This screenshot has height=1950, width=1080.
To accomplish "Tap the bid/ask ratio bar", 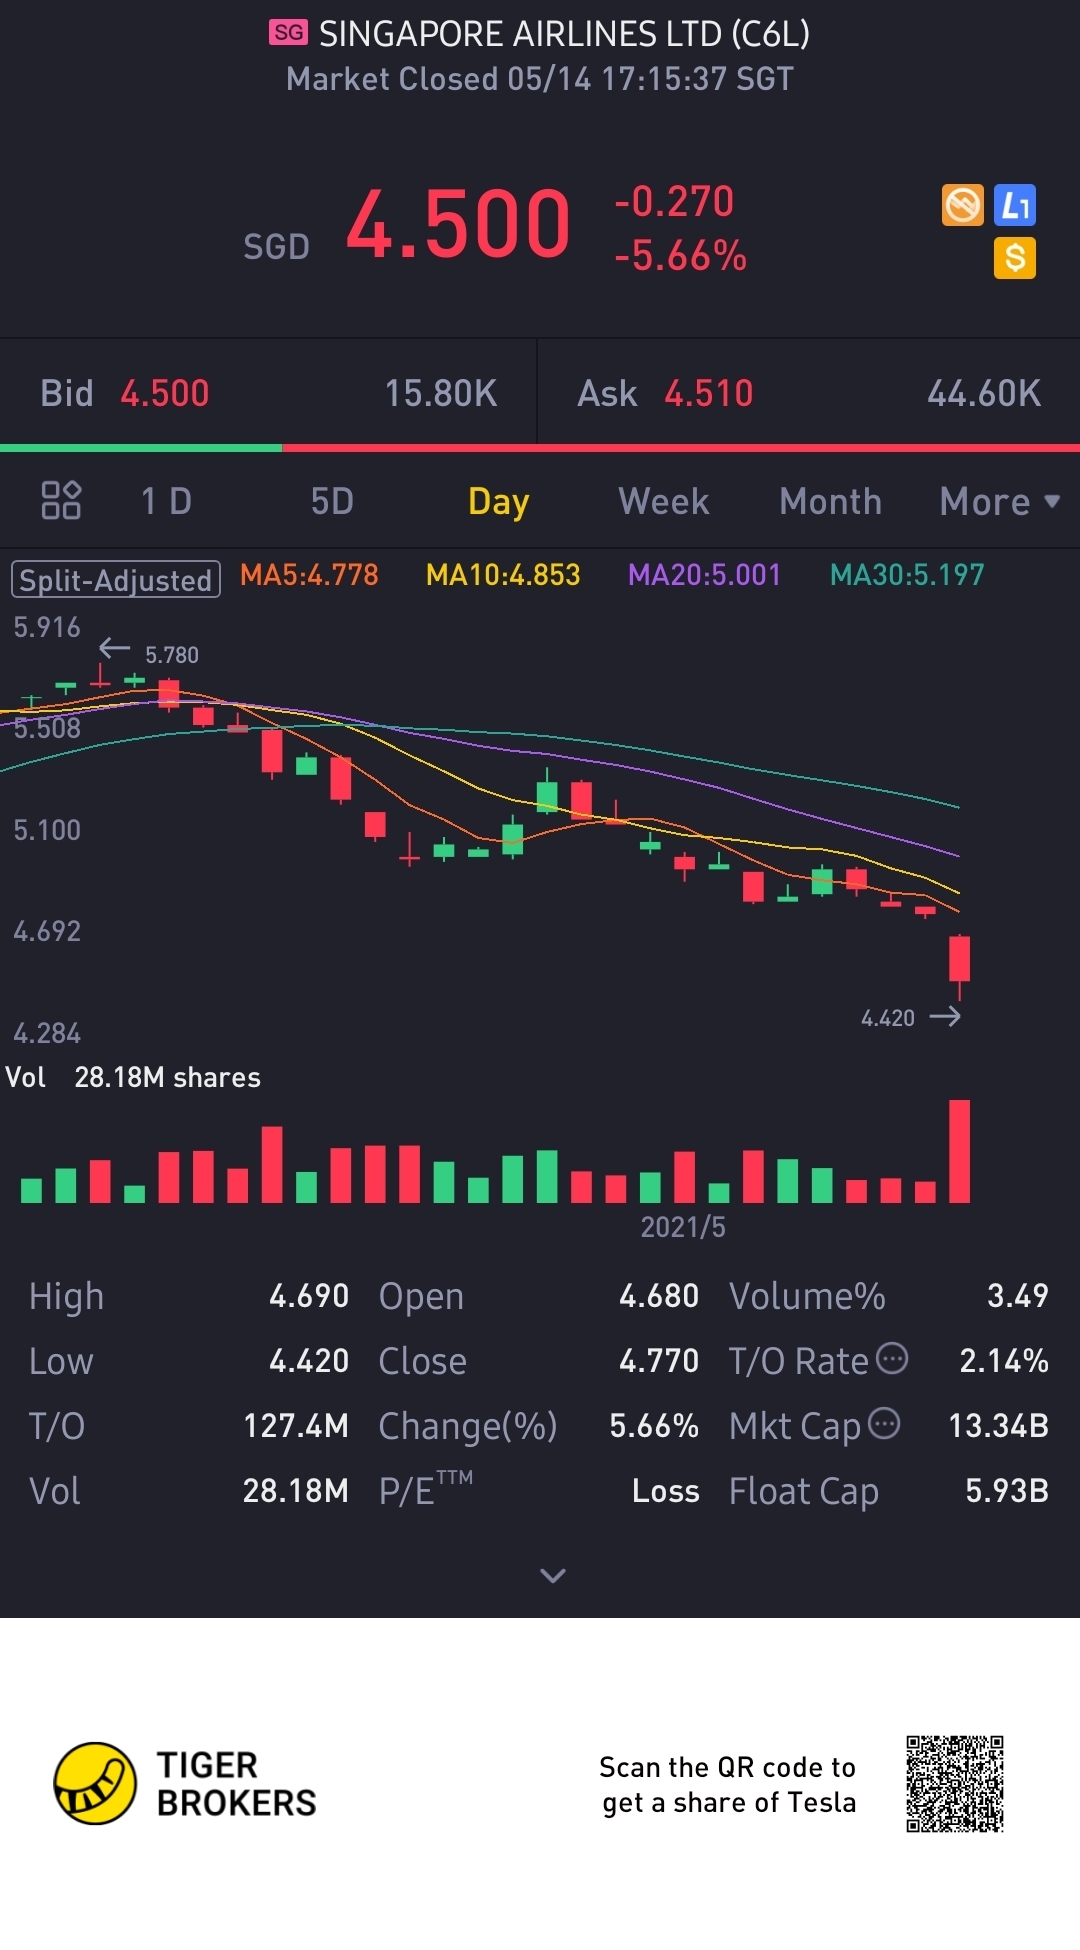I will pyautogui.click(x=540, y=448).
